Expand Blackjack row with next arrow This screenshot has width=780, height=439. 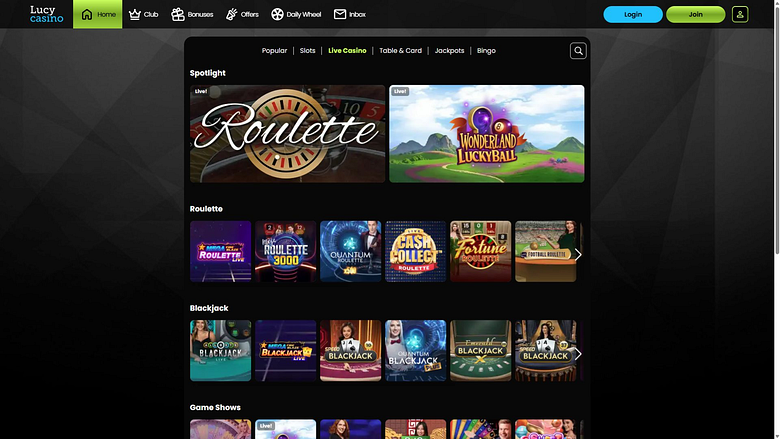point(578,354)
